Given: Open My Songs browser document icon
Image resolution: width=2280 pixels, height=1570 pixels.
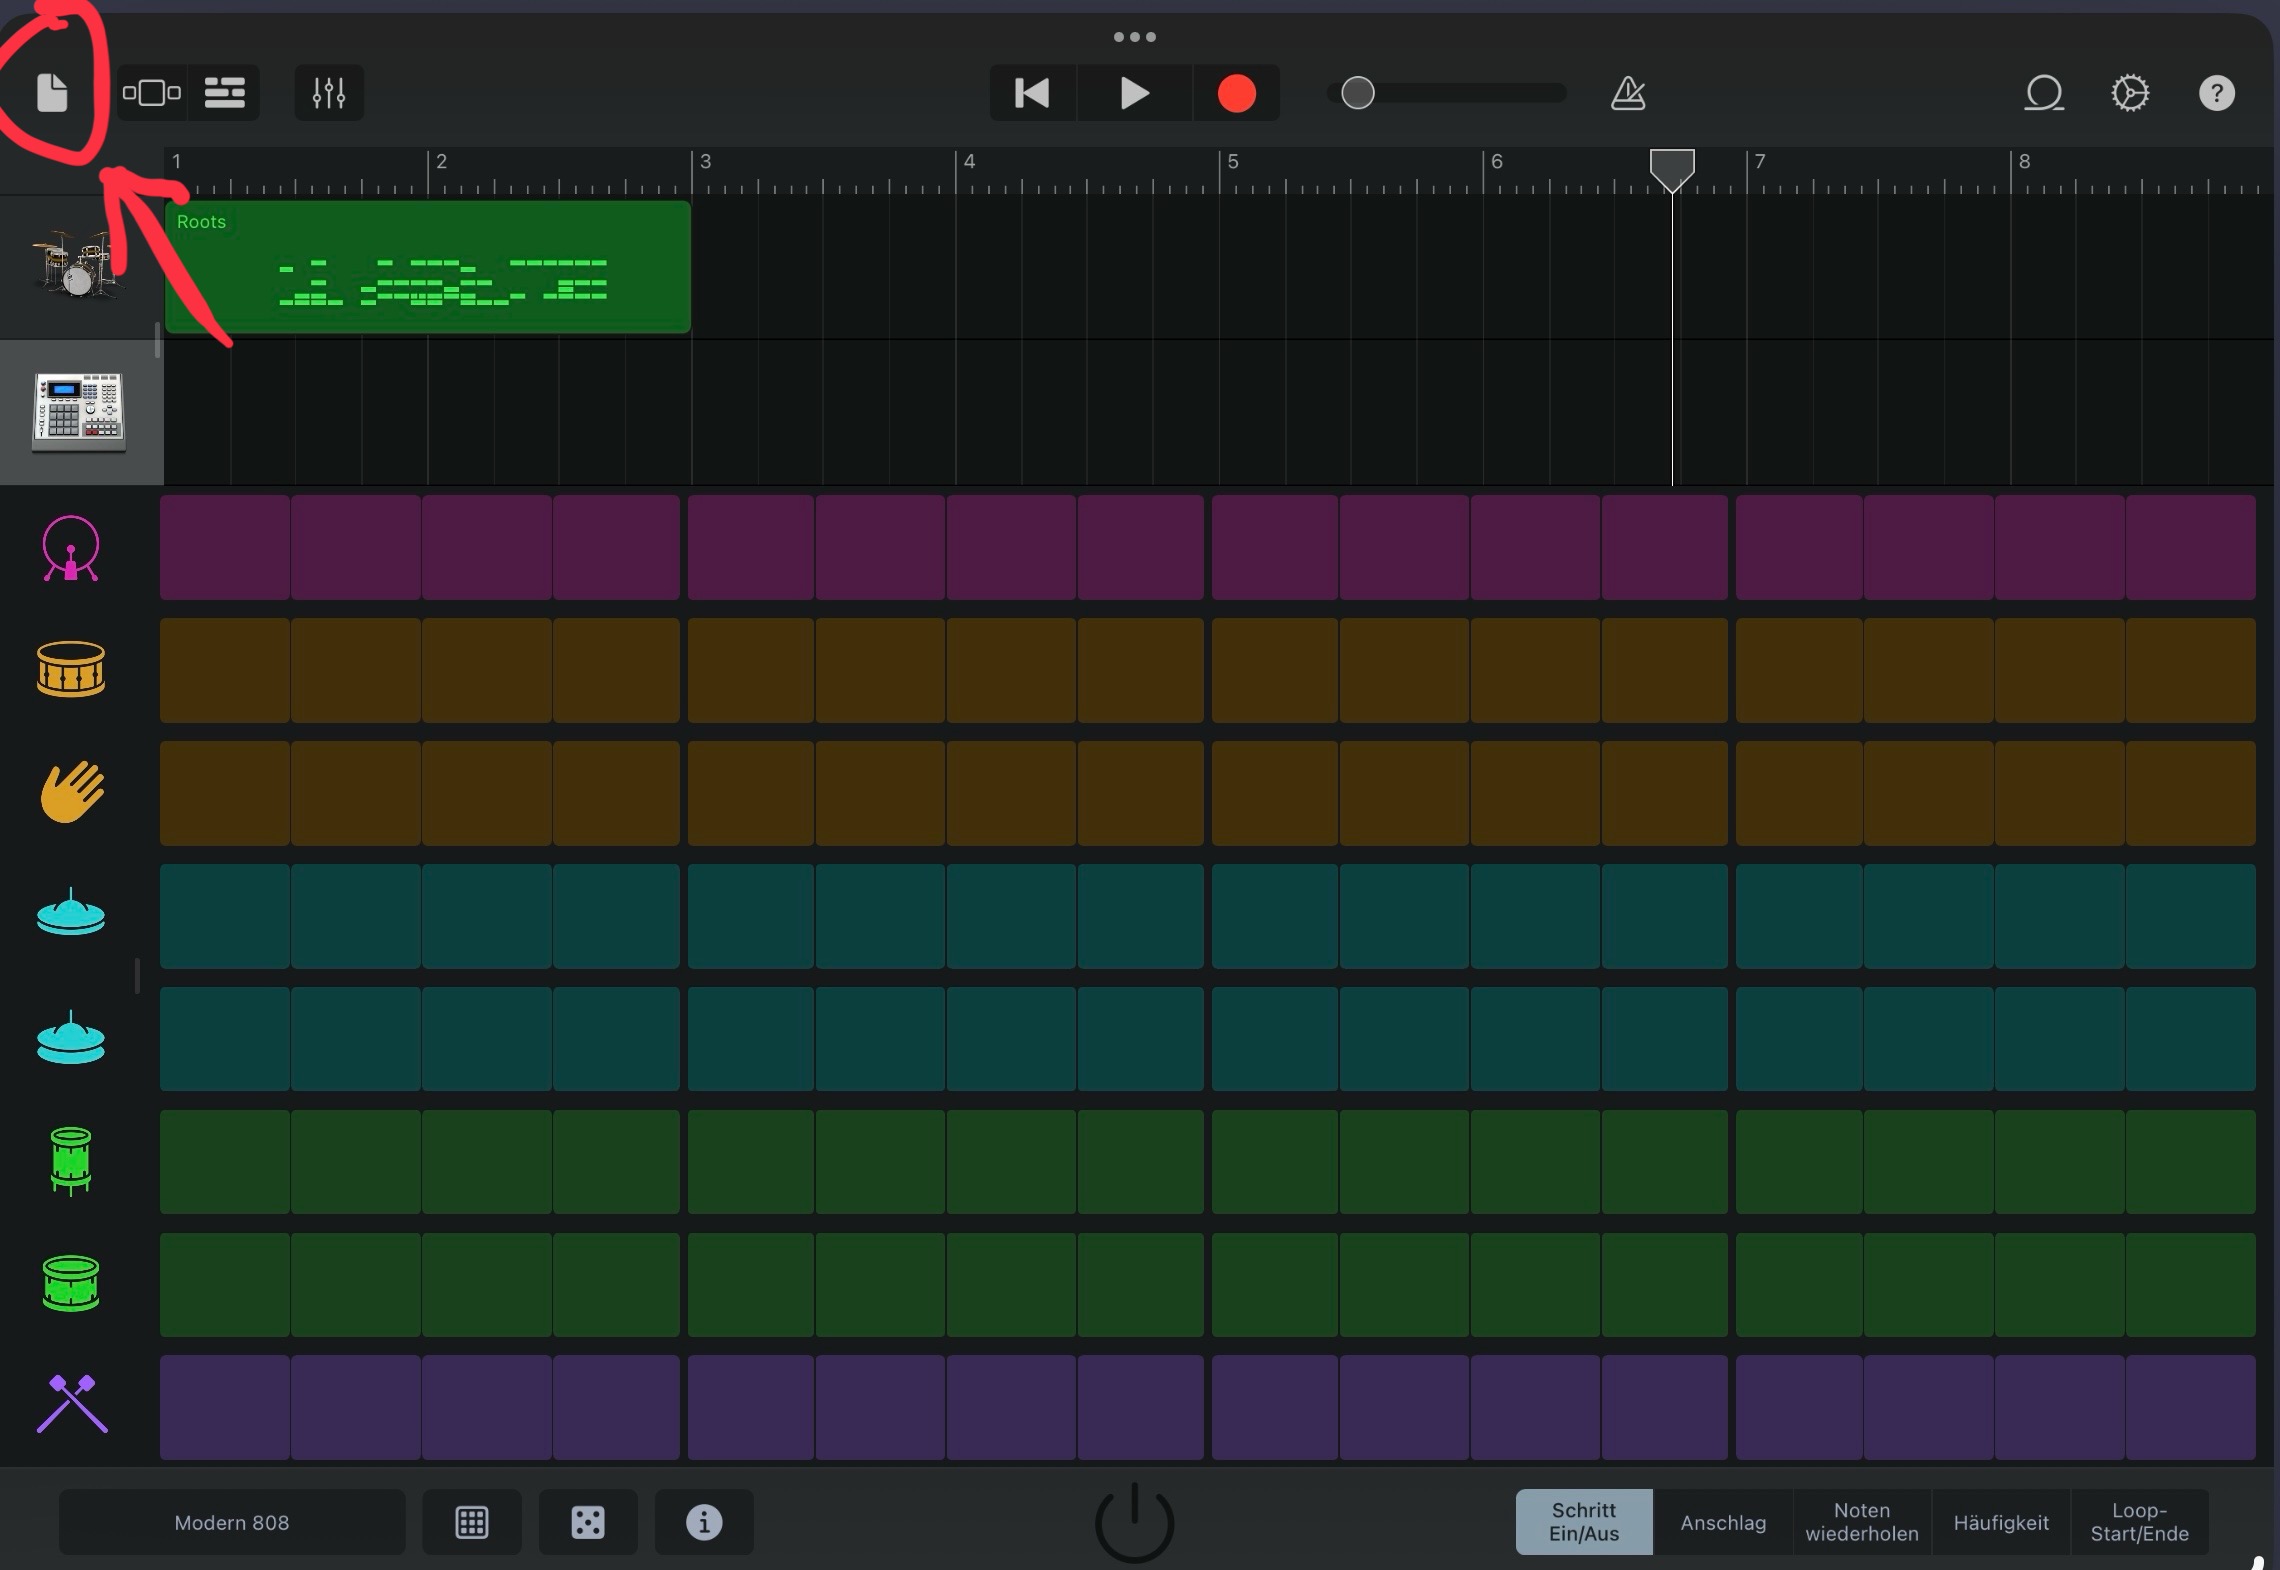Looking at the screenshot, I should point(52,93).
